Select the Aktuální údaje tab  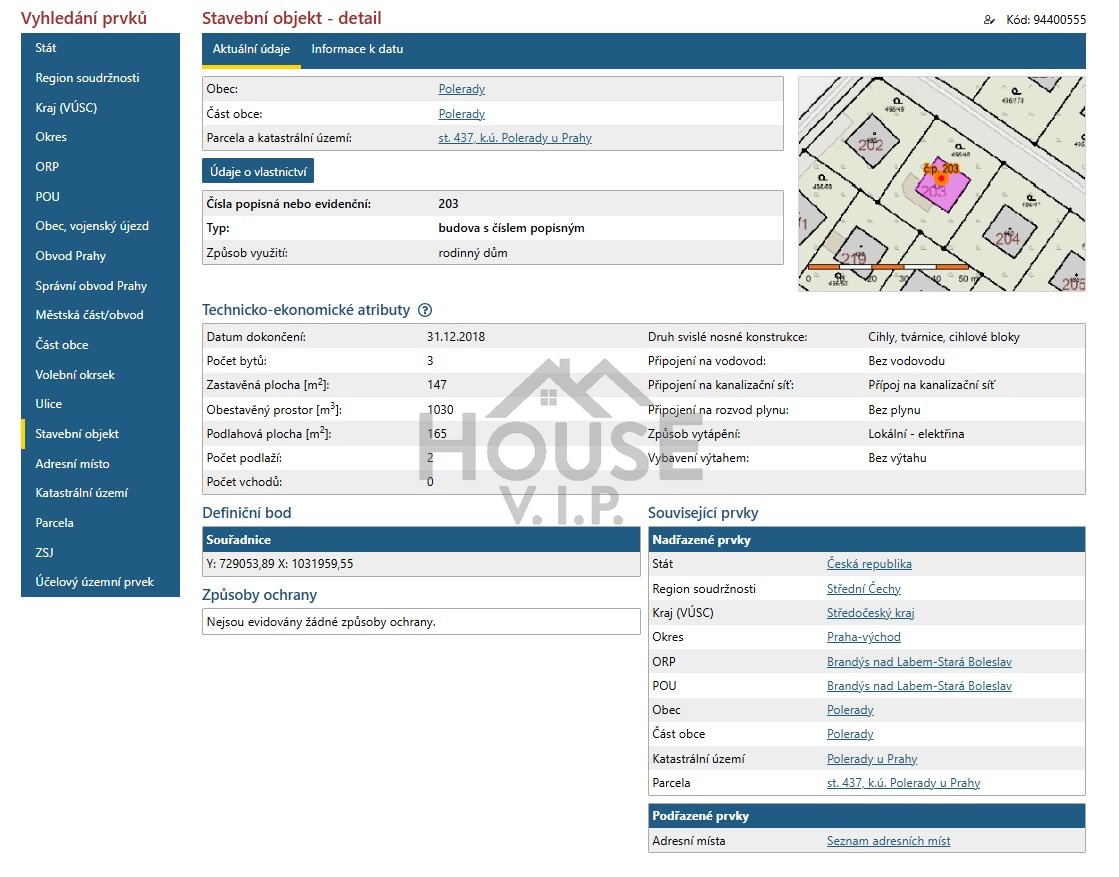(251, 49)
